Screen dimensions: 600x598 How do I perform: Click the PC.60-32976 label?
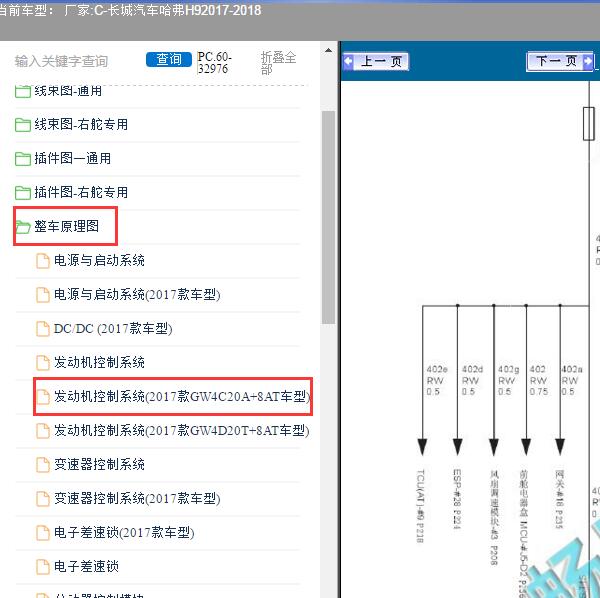pyautogui.click(x=214, y=63)
